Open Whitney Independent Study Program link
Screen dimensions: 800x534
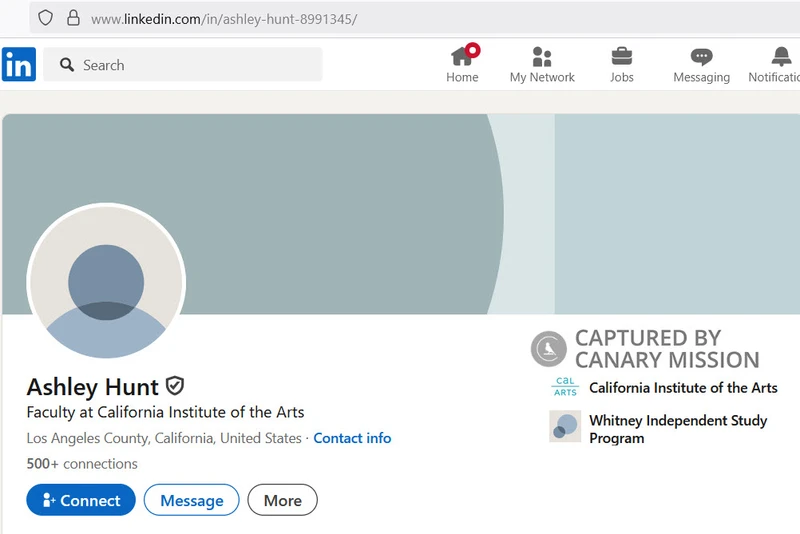point(678,429)
